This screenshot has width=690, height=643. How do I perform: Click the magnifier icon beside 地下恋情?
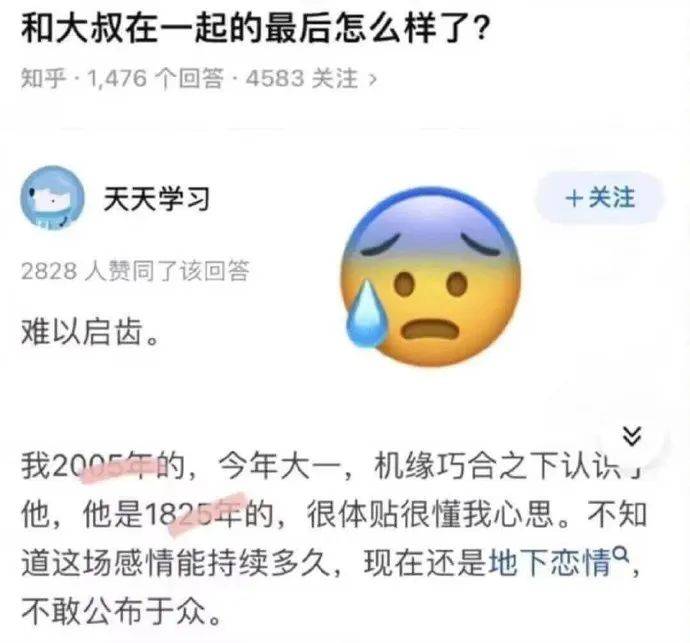pyautogui.click(x=620, y=553)
